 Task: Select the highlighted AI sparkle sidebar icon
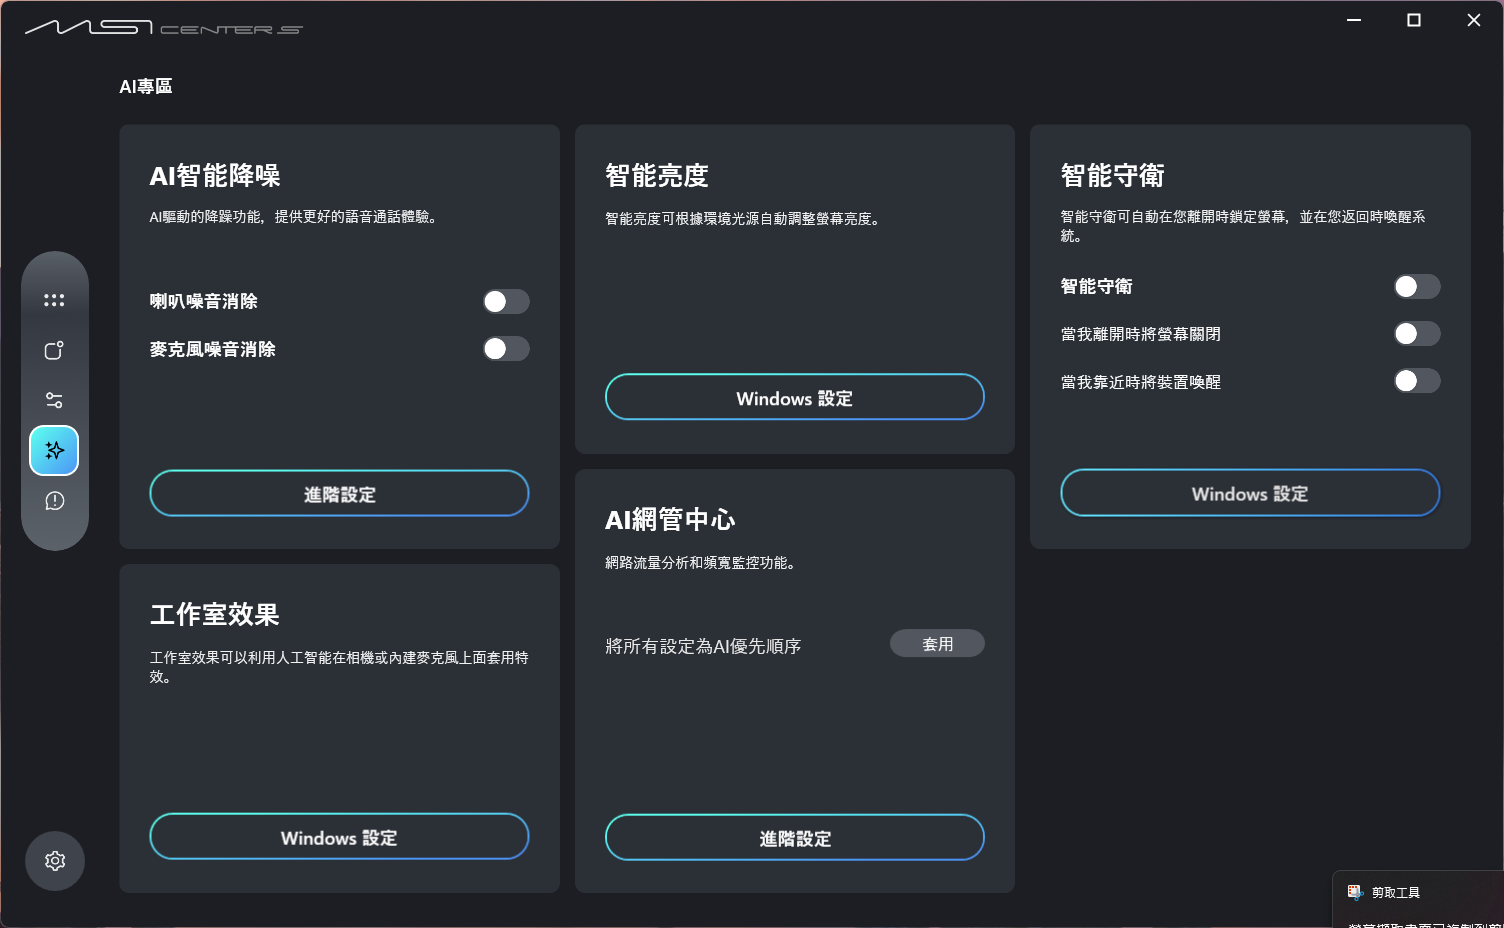[x=54, y=450]
